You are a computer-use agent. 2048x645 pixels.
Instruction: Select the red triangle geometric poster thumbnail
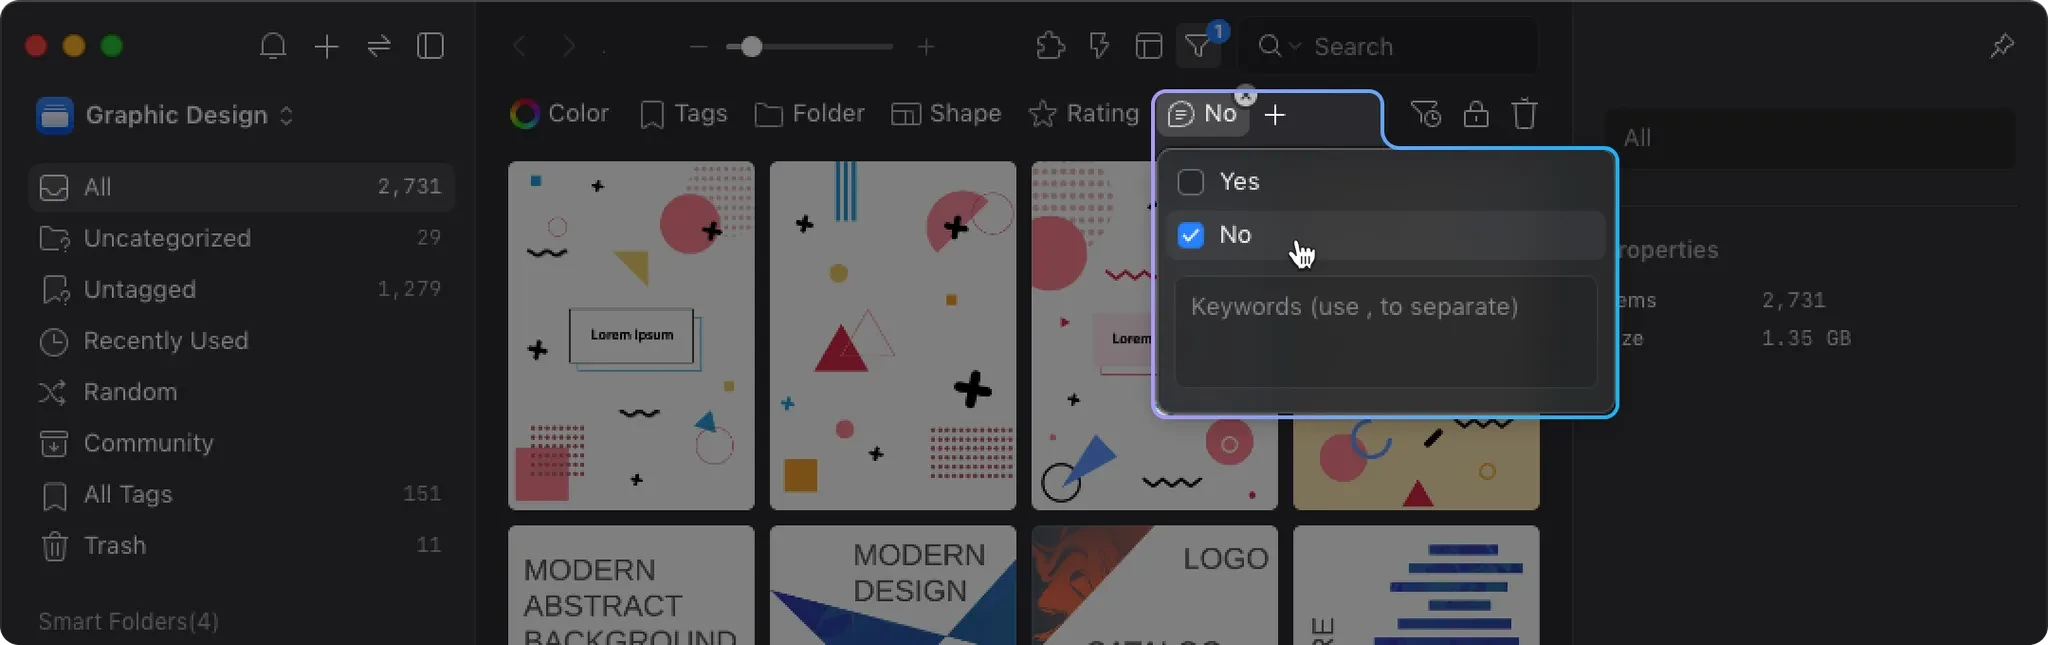(893, 336)
